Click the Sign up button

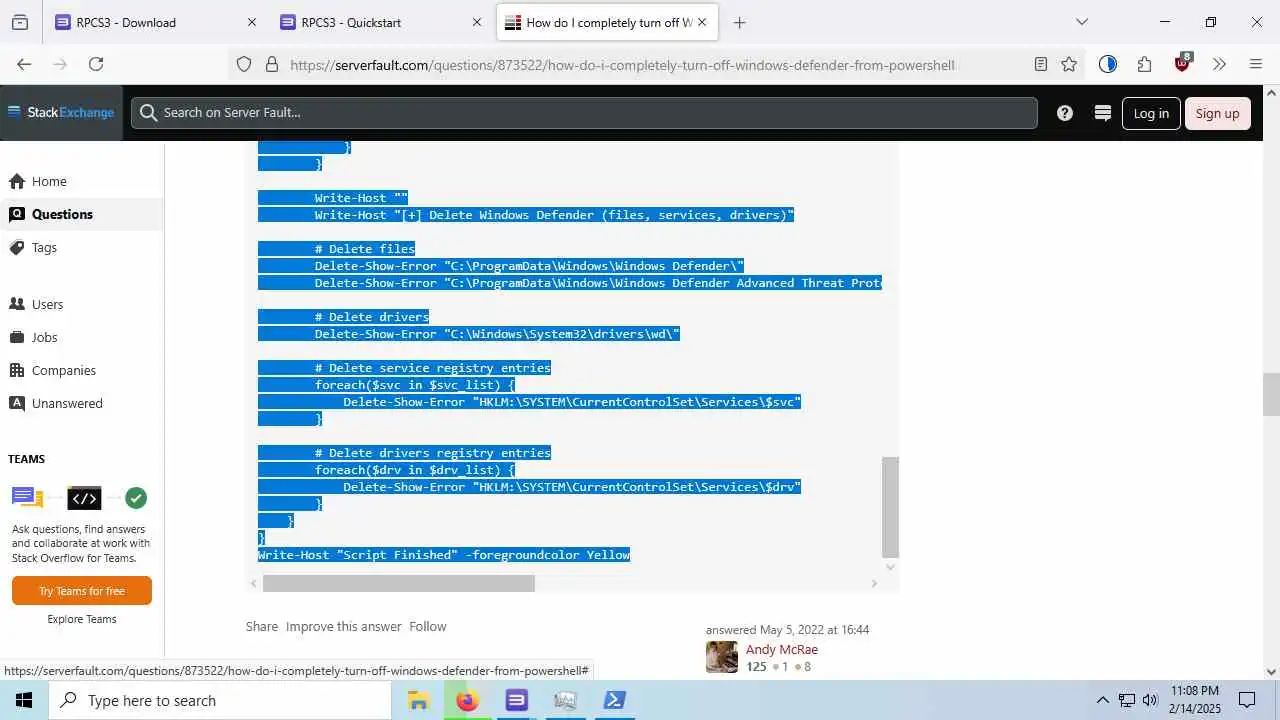1217,113
